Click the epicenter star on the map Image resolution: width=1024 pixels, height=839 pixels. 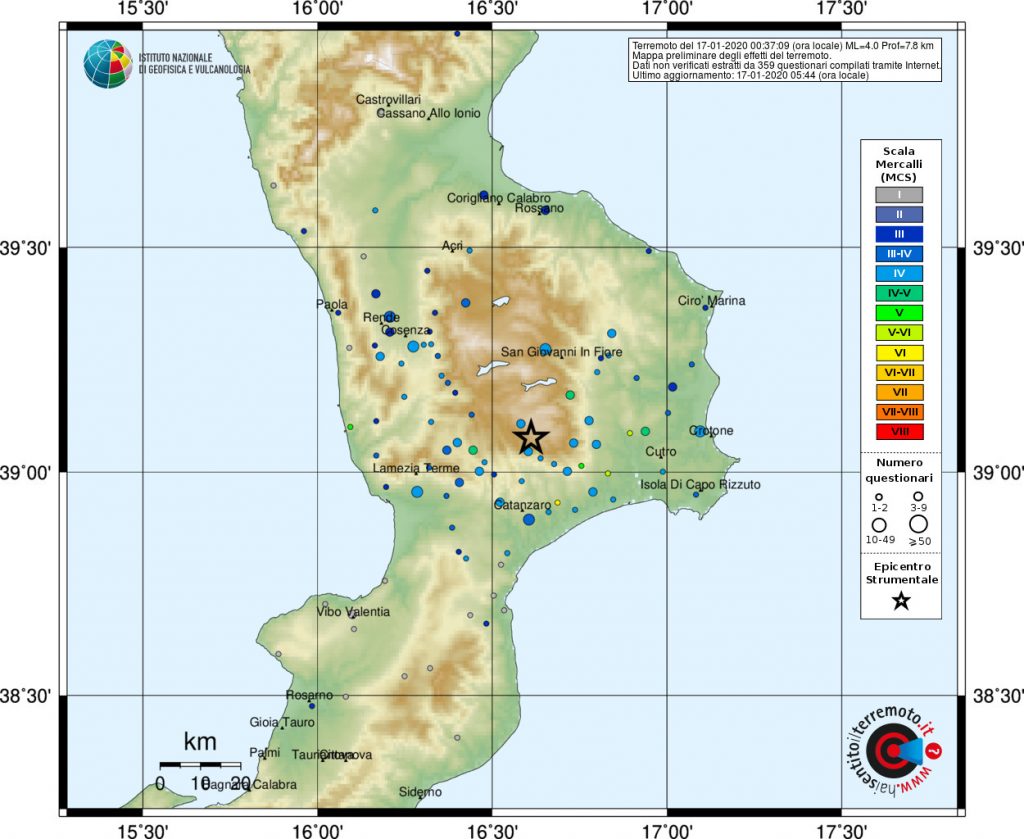click(x=531, y=436)
